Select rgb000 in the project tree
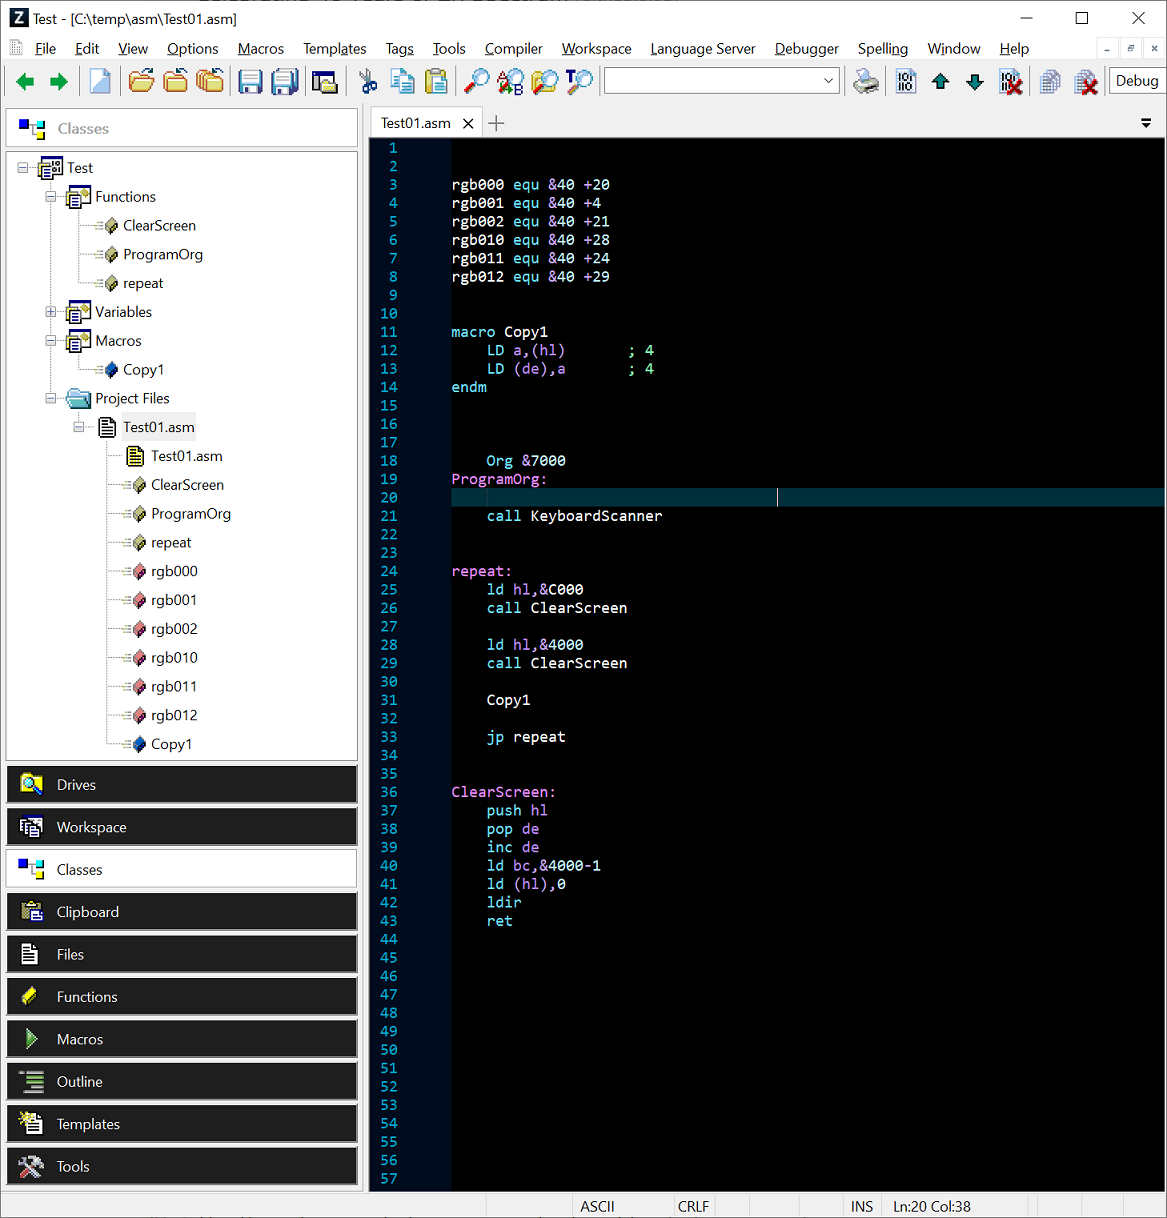This screenshot has height=1218, width=1167. (174, 571)
